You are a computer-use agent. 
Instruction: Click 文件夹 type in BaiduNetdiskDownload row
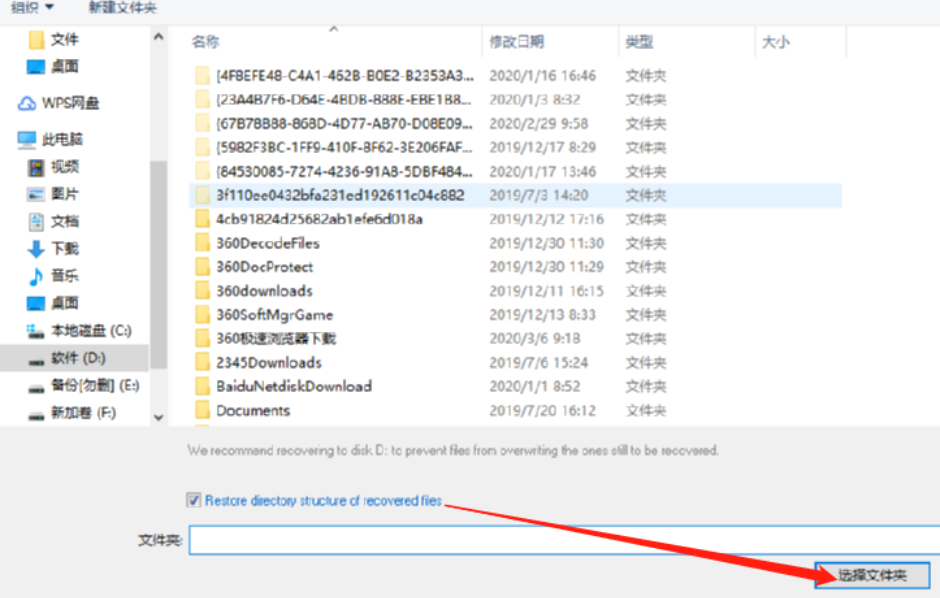646,386
